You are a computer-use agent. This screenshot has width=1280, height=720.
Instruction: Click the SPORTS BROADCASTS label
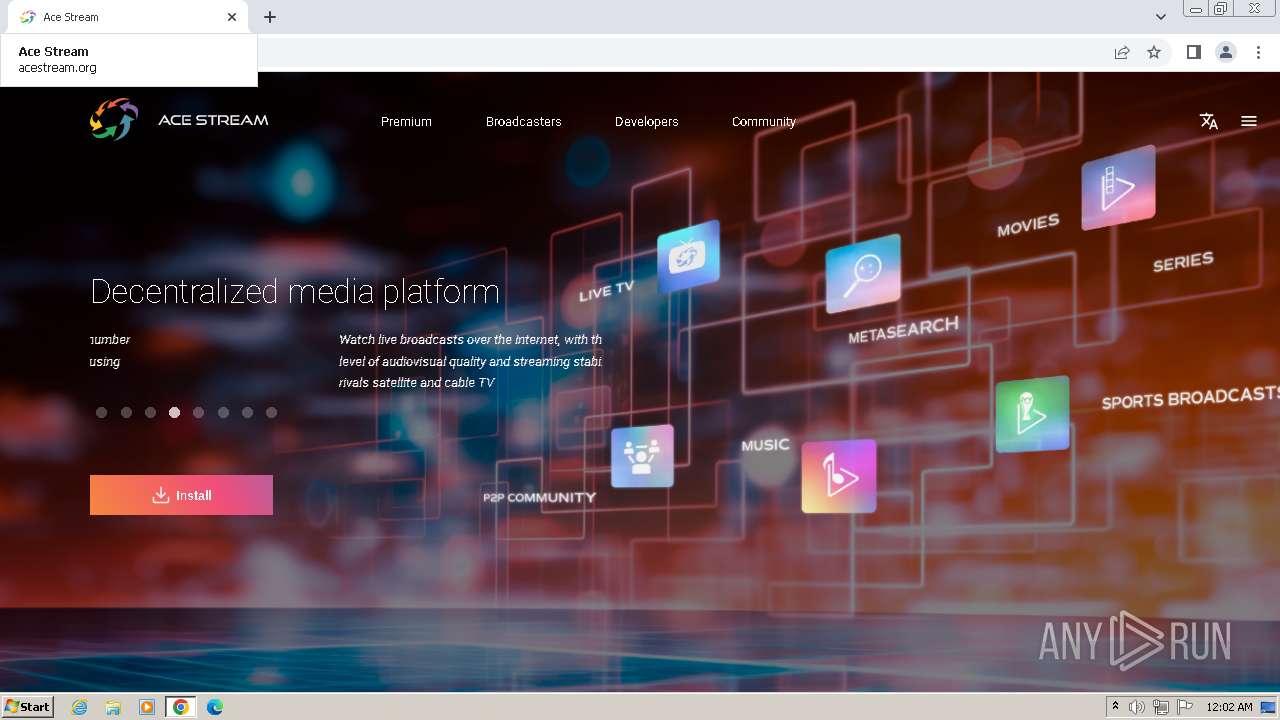coord(1191,397)
